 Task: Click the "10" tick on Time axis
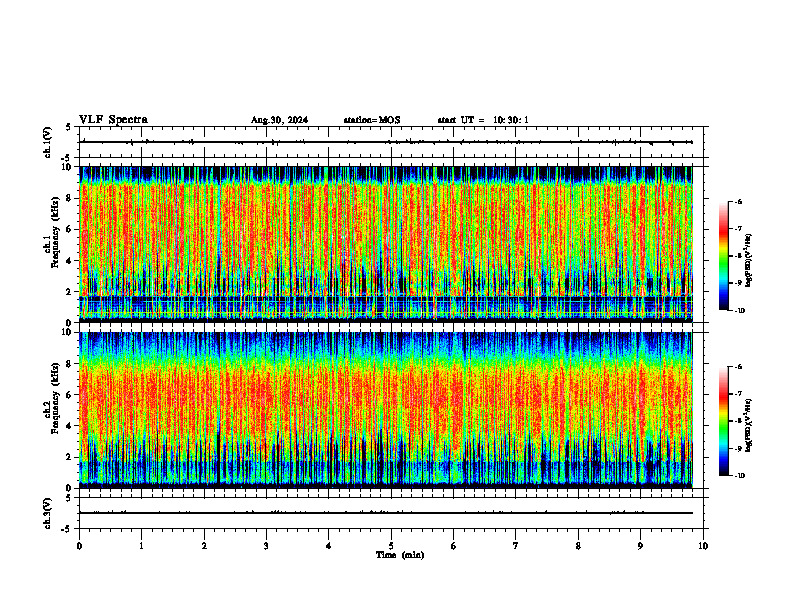click(703, 546)
